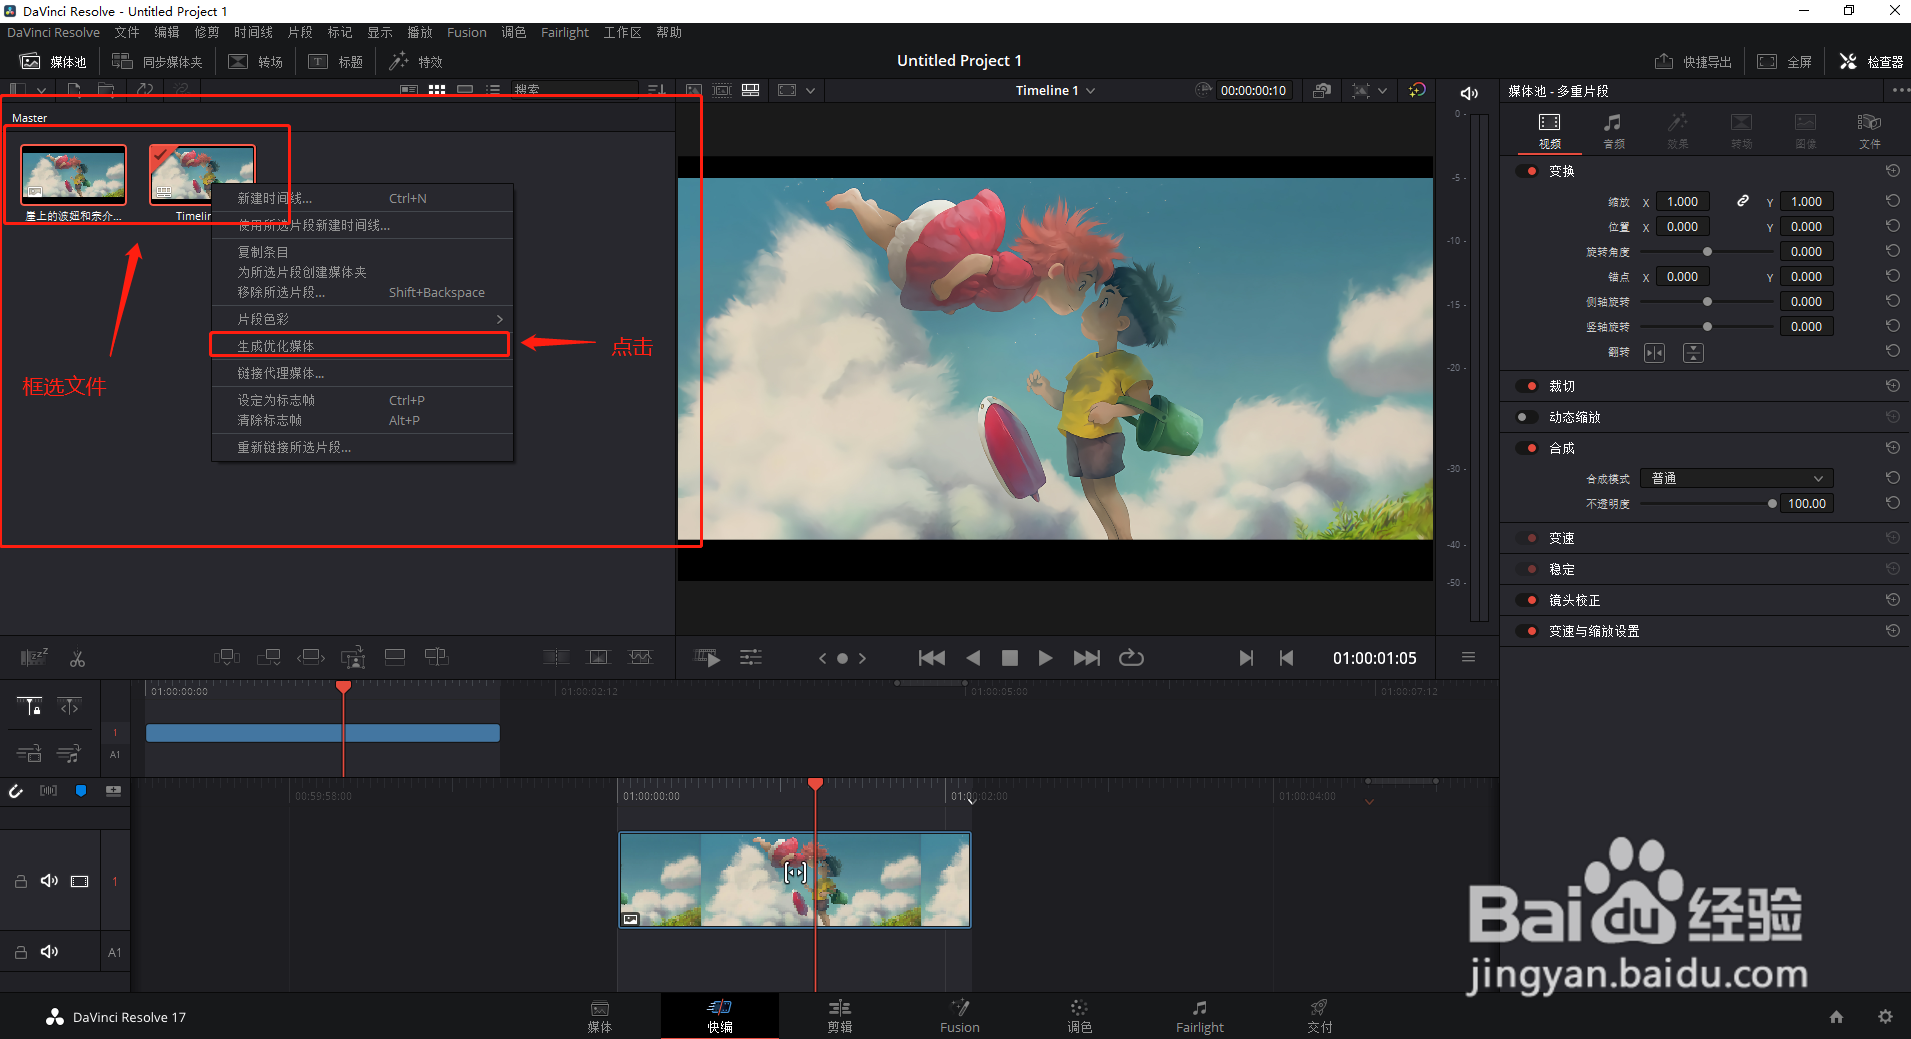Open the 同步媒体夹 sync bin
The image size is (1911, 1039).
point(157,62)
